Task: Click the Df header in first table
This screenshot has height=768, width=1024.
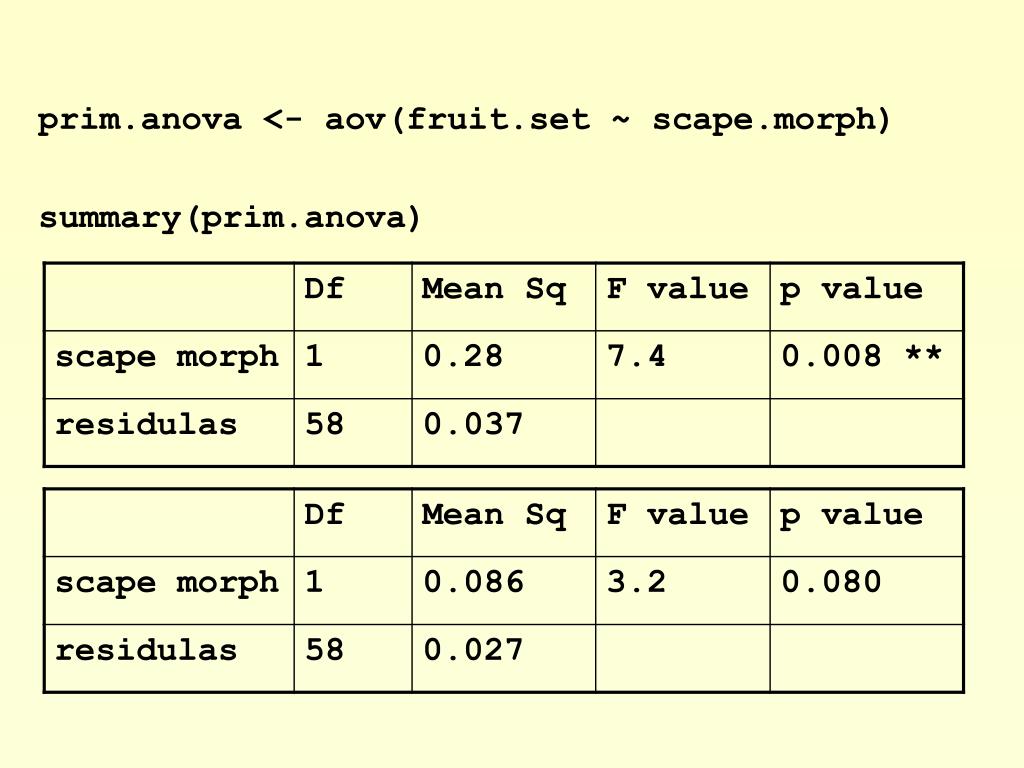Action: coord(324,288)
